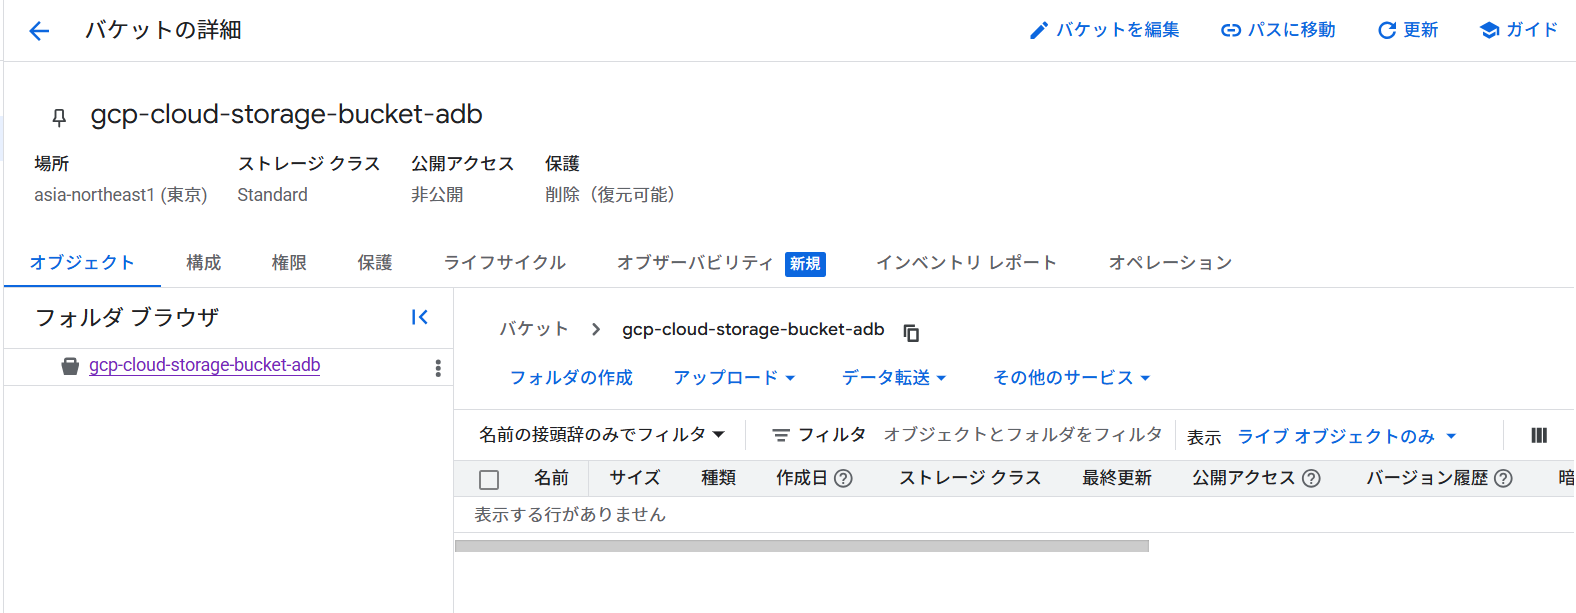Open the column display options icon
Screen dimensions: 1576x613
tap(1539, 435)
